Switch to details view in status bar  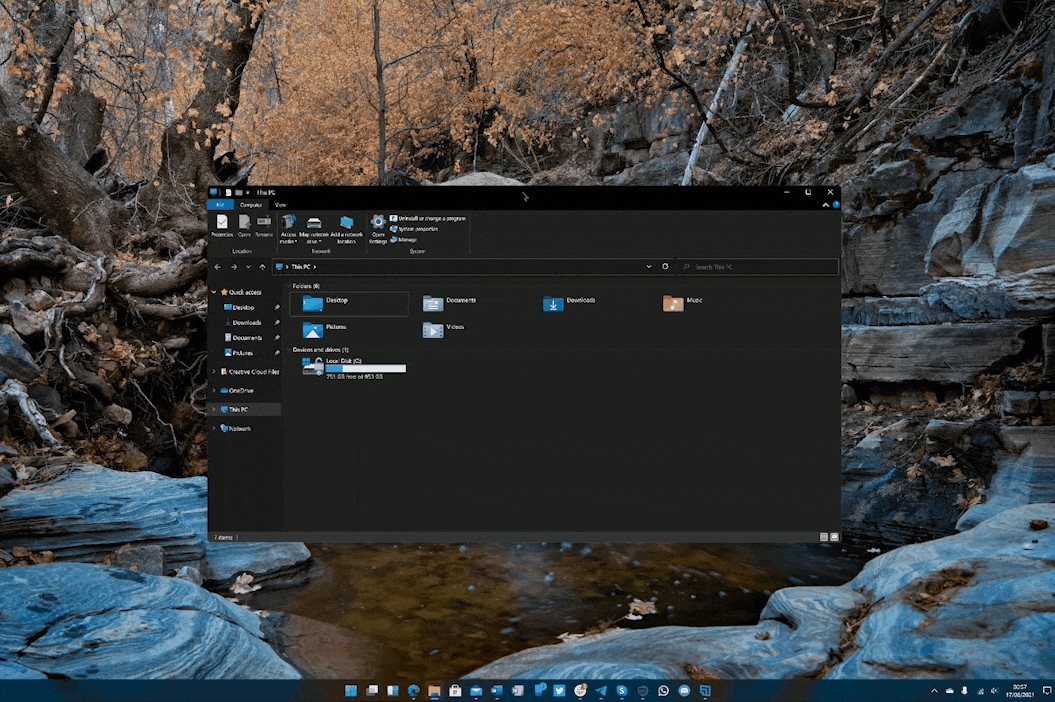coord(824,537)
